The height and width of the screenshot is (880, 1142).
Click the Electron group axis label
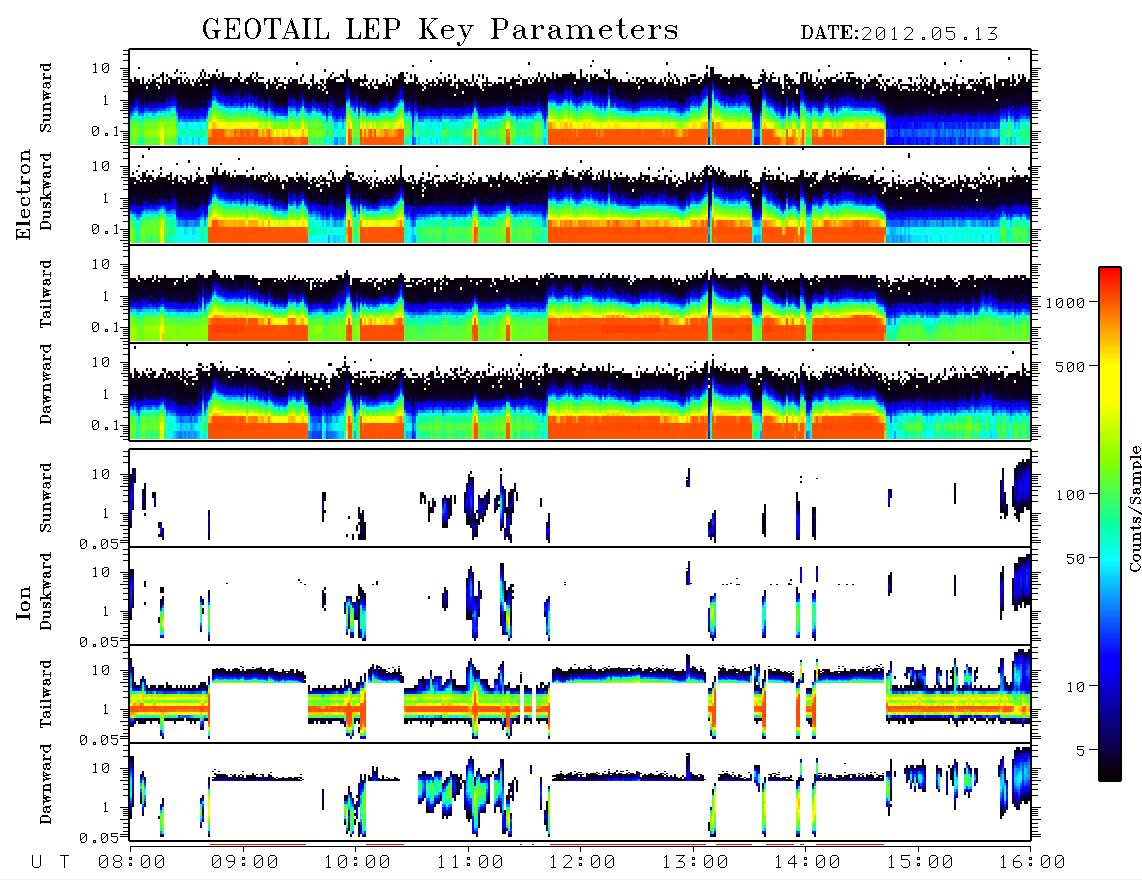(23, 194)
